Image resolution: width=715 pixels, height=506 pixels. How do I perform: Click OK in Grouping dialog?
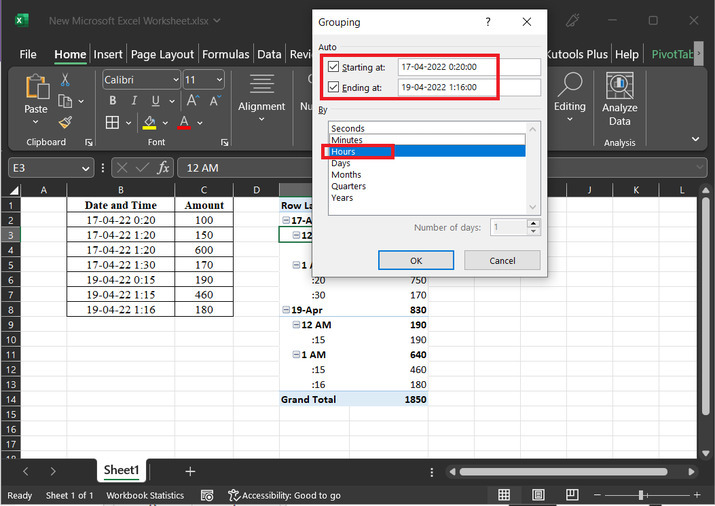click(416, 260)
